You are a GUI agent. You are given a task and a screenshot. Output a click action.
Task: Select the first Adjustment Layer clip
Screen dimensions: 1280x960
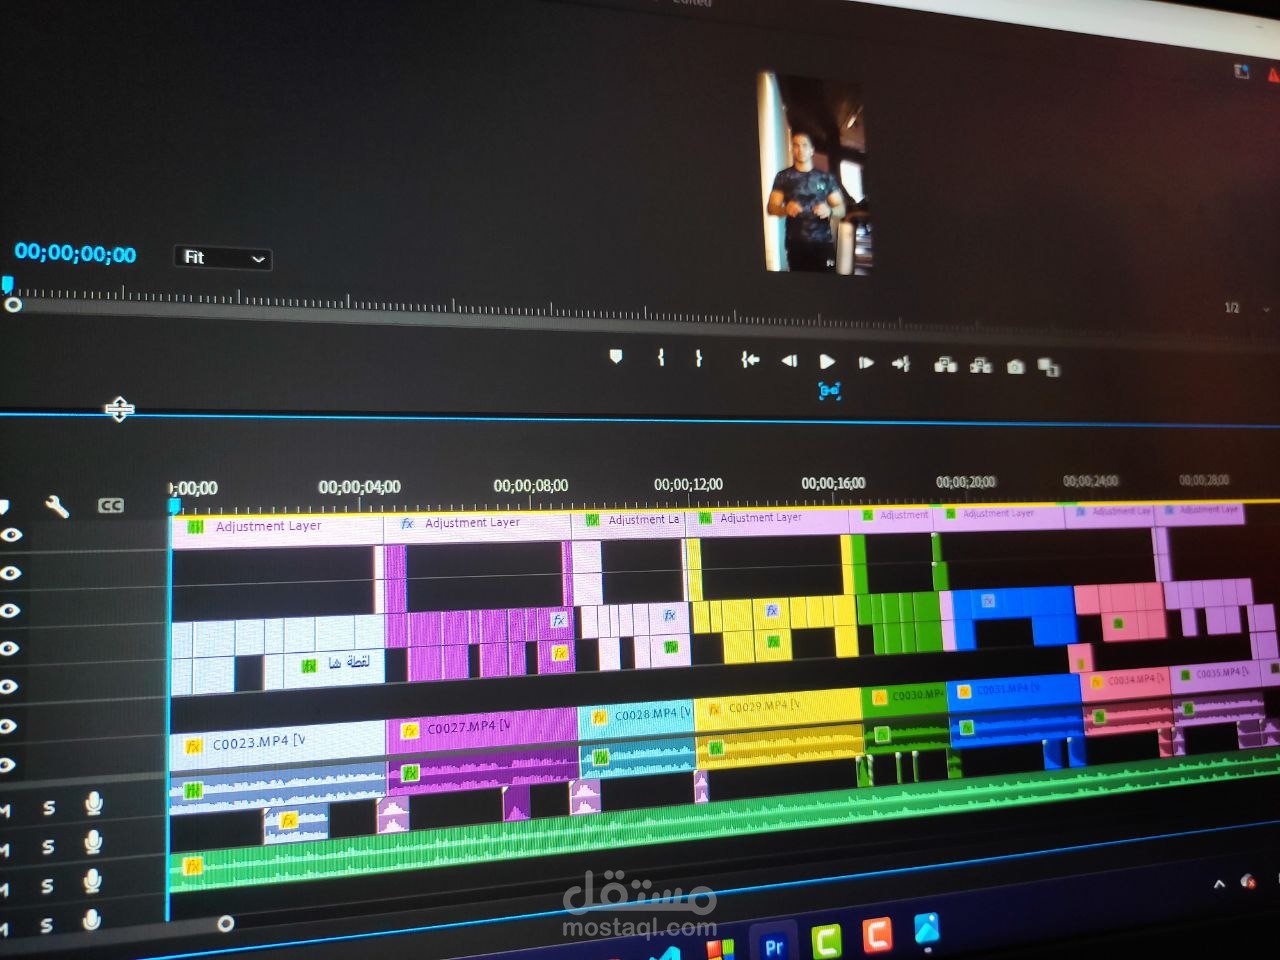point(277,530)
